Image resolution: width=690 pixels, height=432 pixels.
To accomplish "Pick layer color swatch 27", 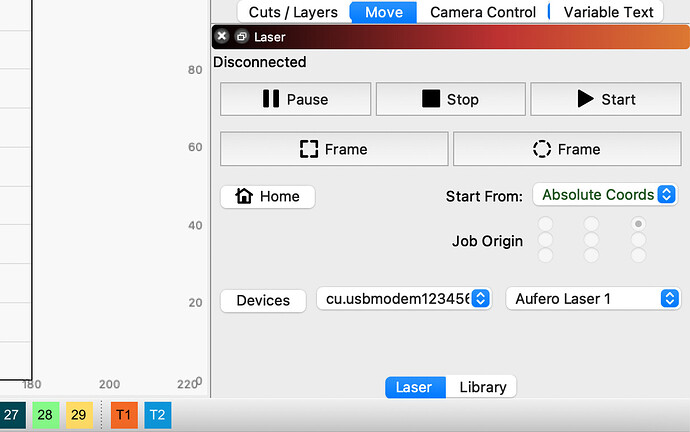I will coord(12,415).
